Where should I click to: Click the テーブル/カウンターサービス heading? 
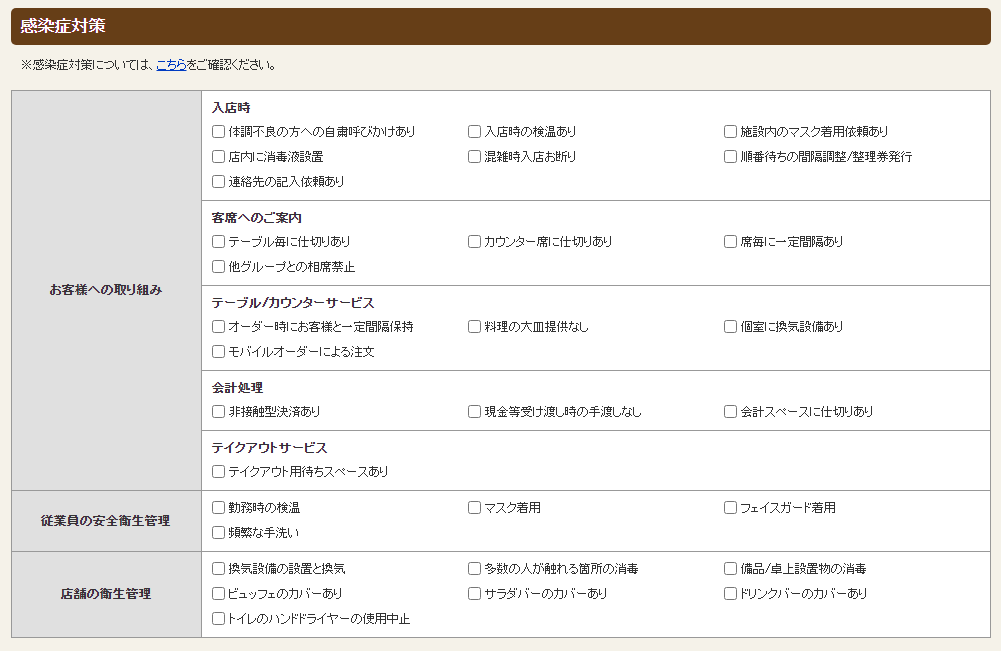click(293, 303)
